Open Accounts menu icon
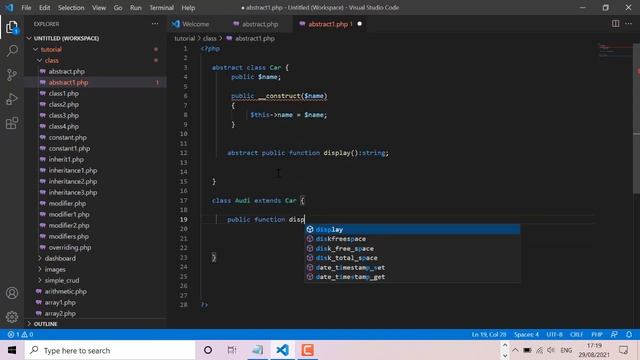Screen dimensions: 640x360 [12, 293]
